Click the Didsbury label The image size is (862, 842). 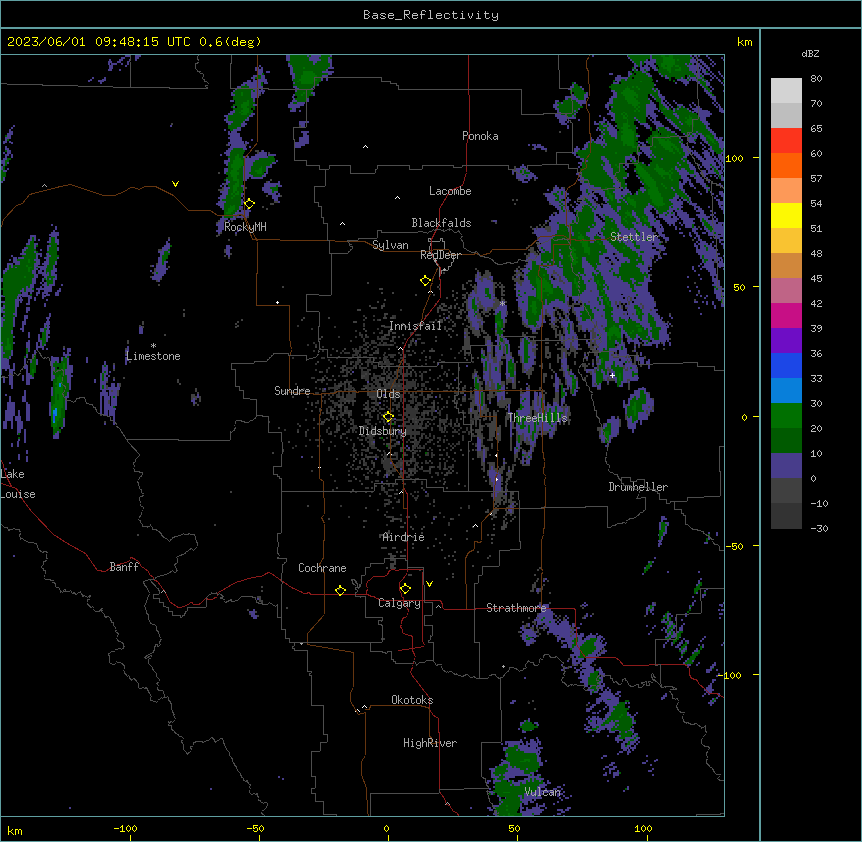click(383, 431)
